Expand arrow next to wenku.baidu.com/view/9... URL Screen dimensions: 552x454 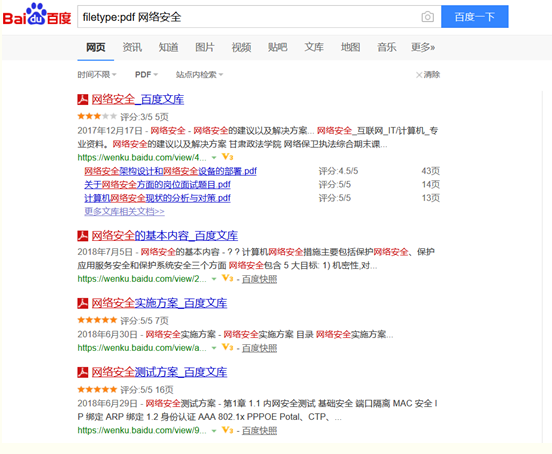coord(214,431)
